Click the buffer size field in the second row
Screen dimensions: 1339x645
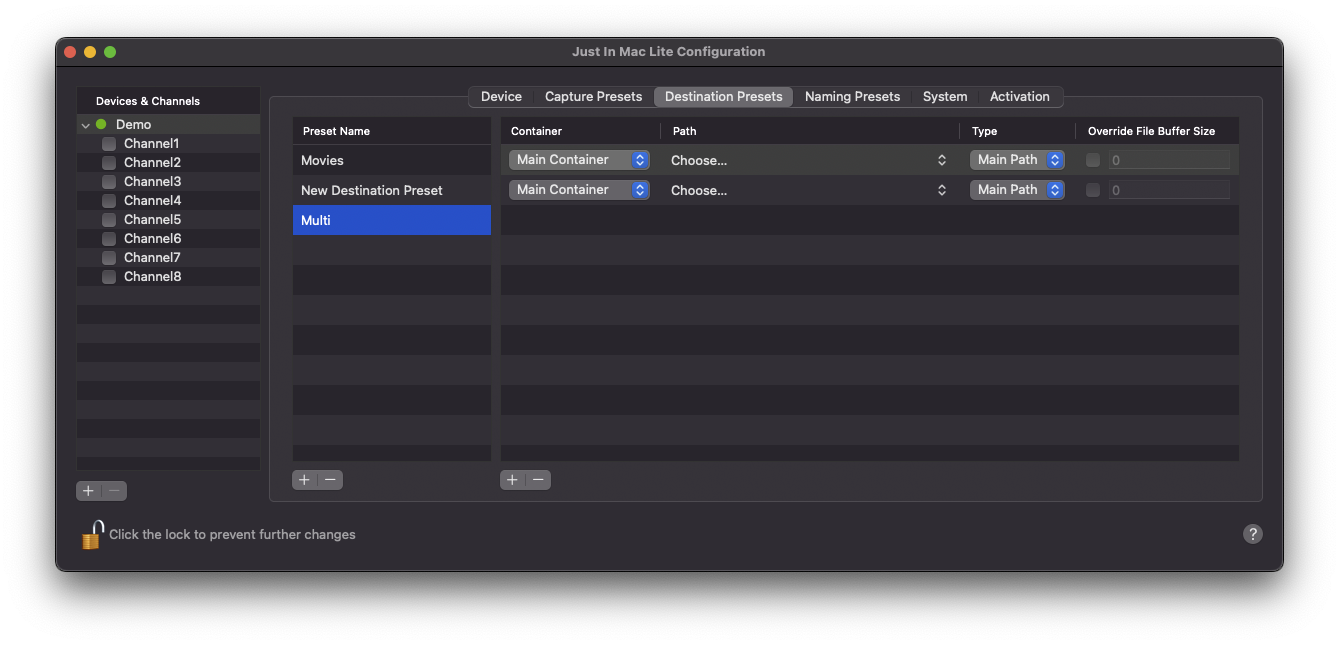tap(1169, 190)
